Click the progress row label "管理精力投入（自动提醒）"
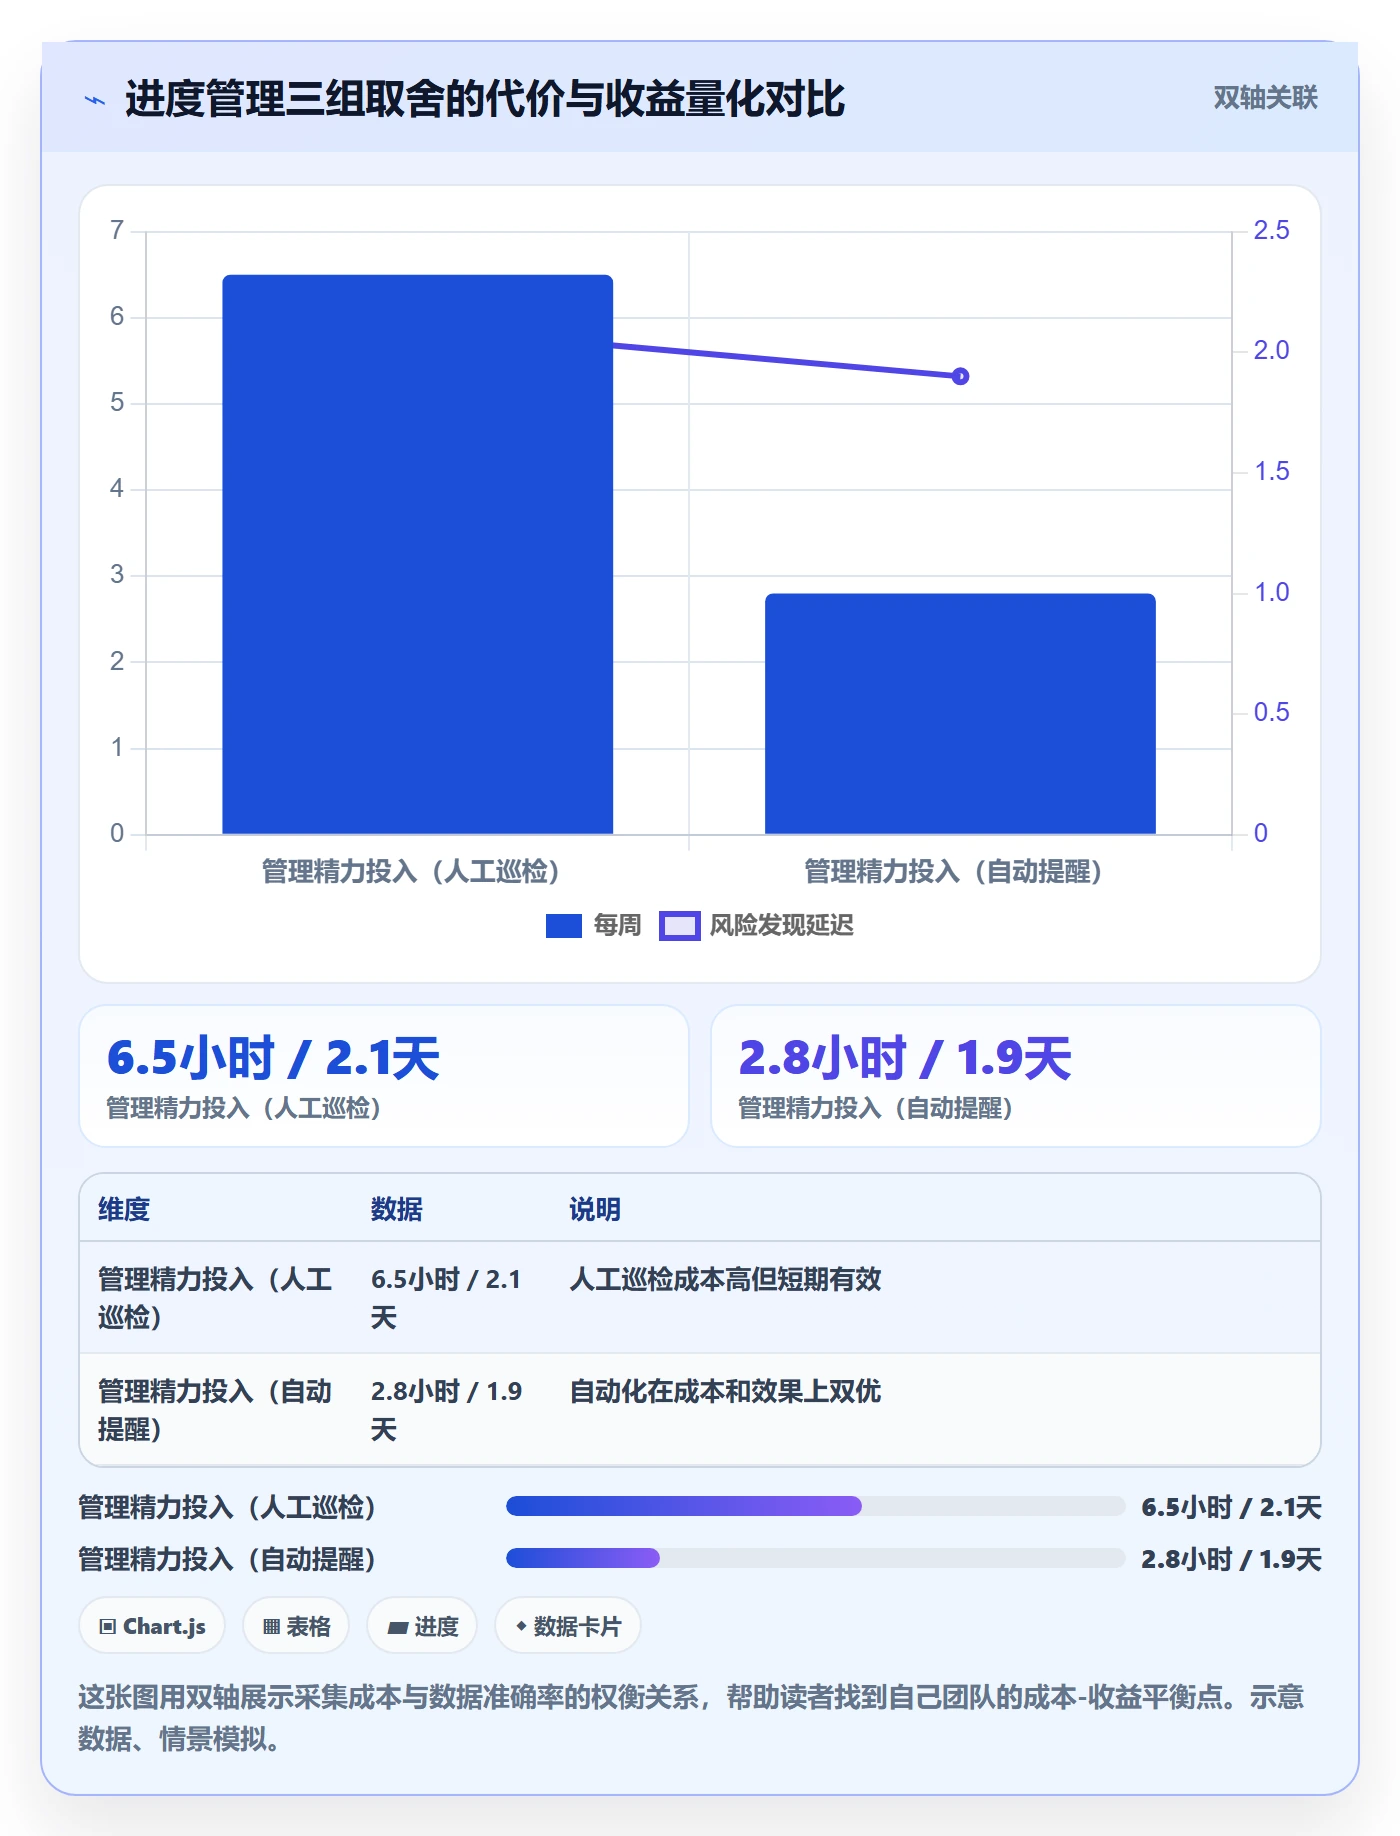 pyautogui.click(x=227, y=1559)
